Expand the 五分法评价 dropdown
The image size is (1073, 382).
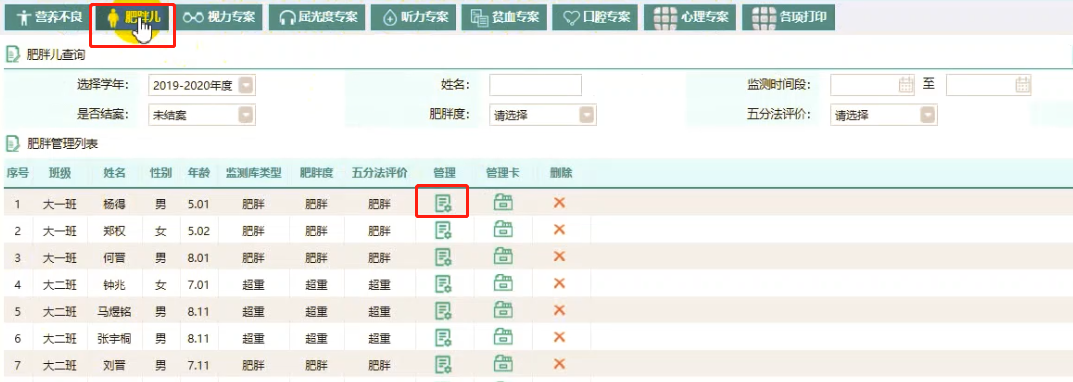(x=928, y=115)
